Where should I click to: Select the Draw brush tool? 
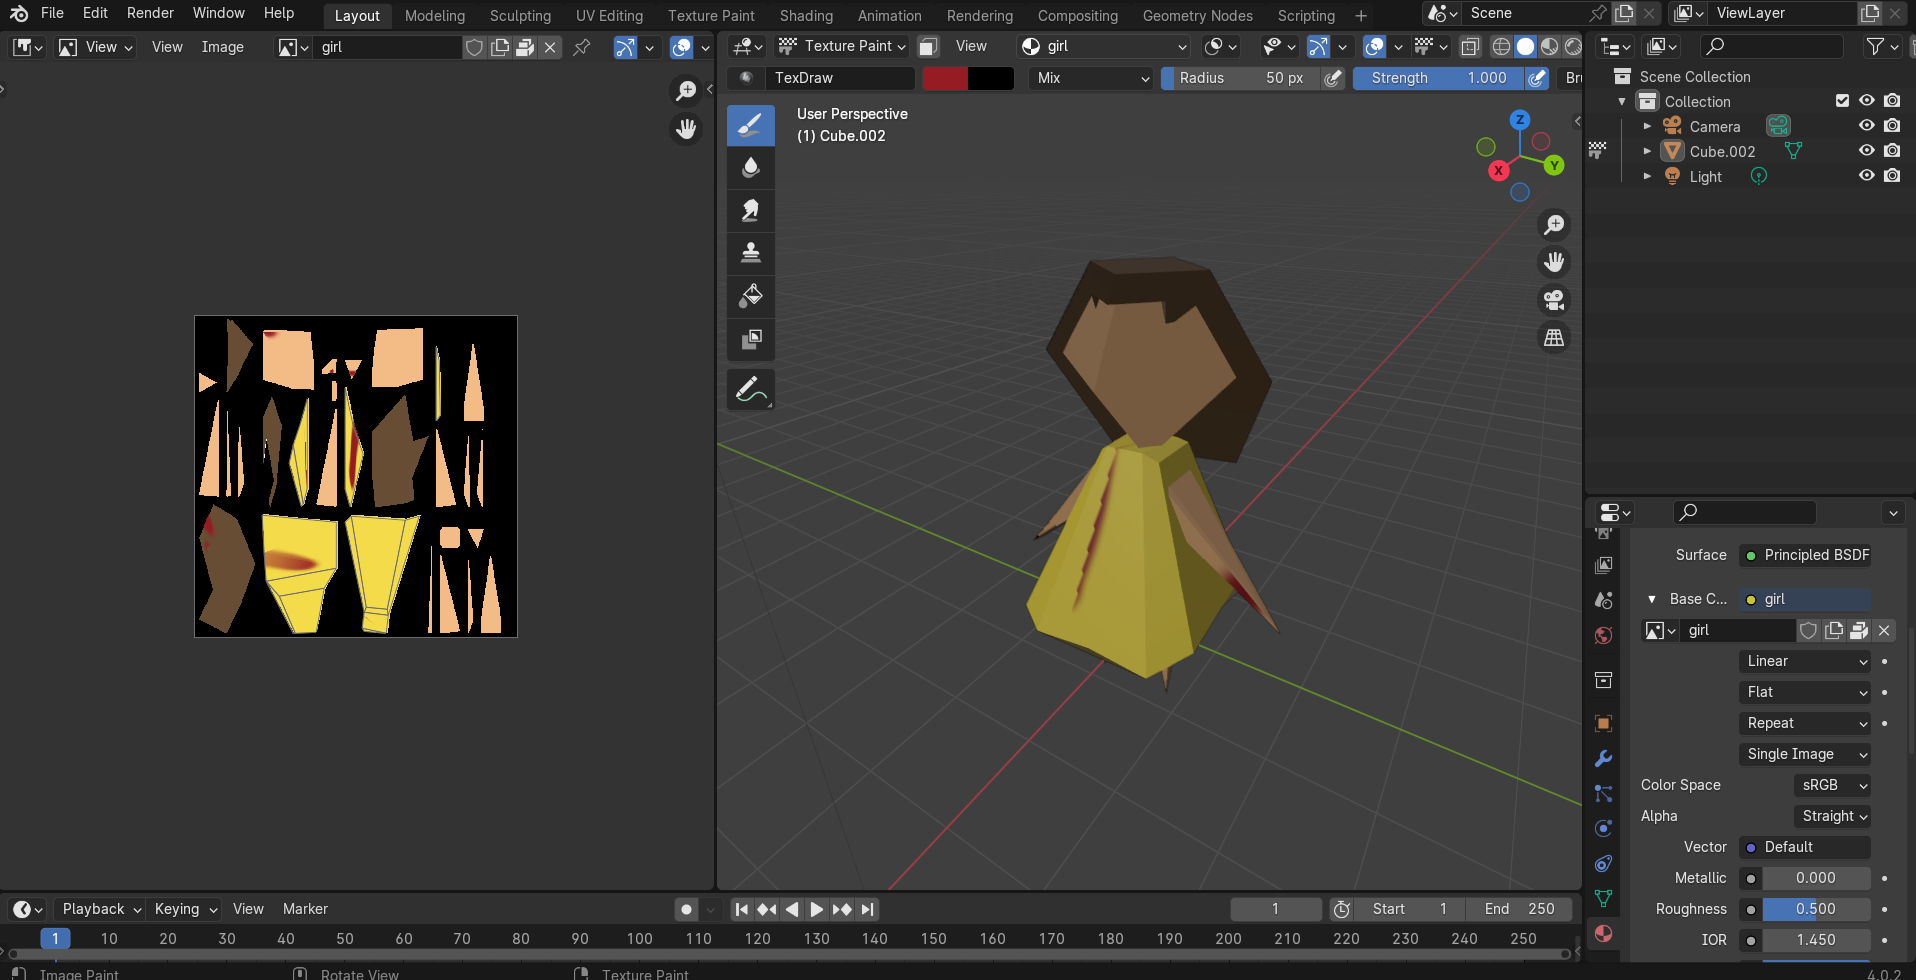pyautogui.click(x=751, y=125)
